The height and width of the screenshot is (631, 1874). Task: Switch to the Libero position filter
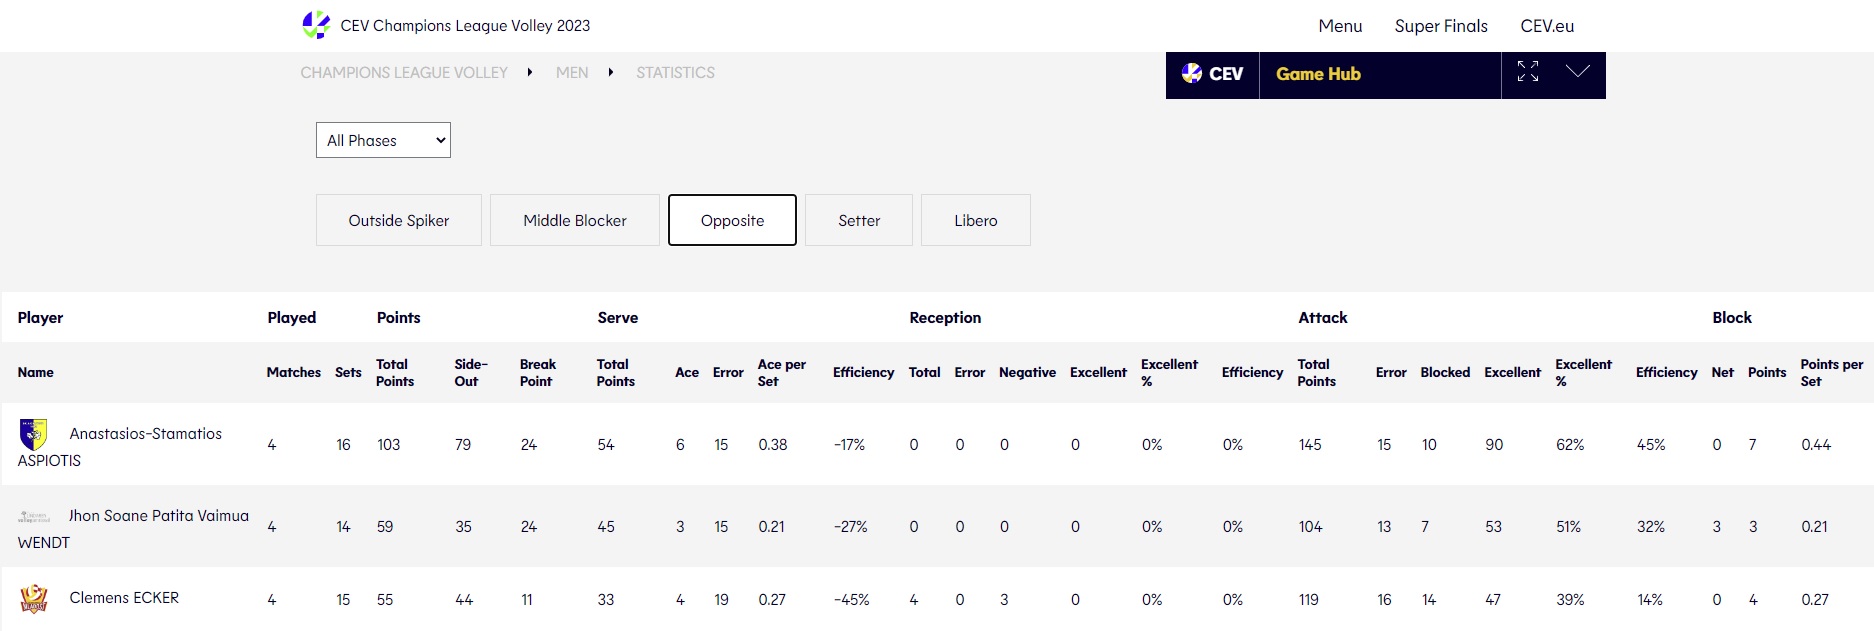[975, 220]
